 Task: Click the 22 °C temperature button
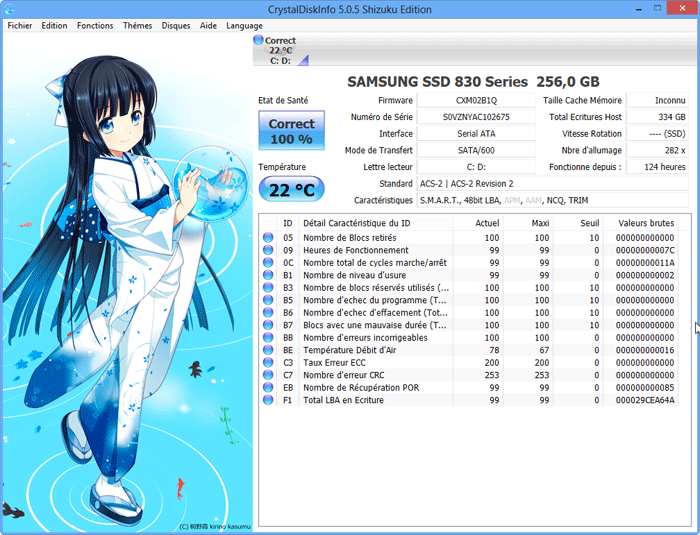click(292, 190)
